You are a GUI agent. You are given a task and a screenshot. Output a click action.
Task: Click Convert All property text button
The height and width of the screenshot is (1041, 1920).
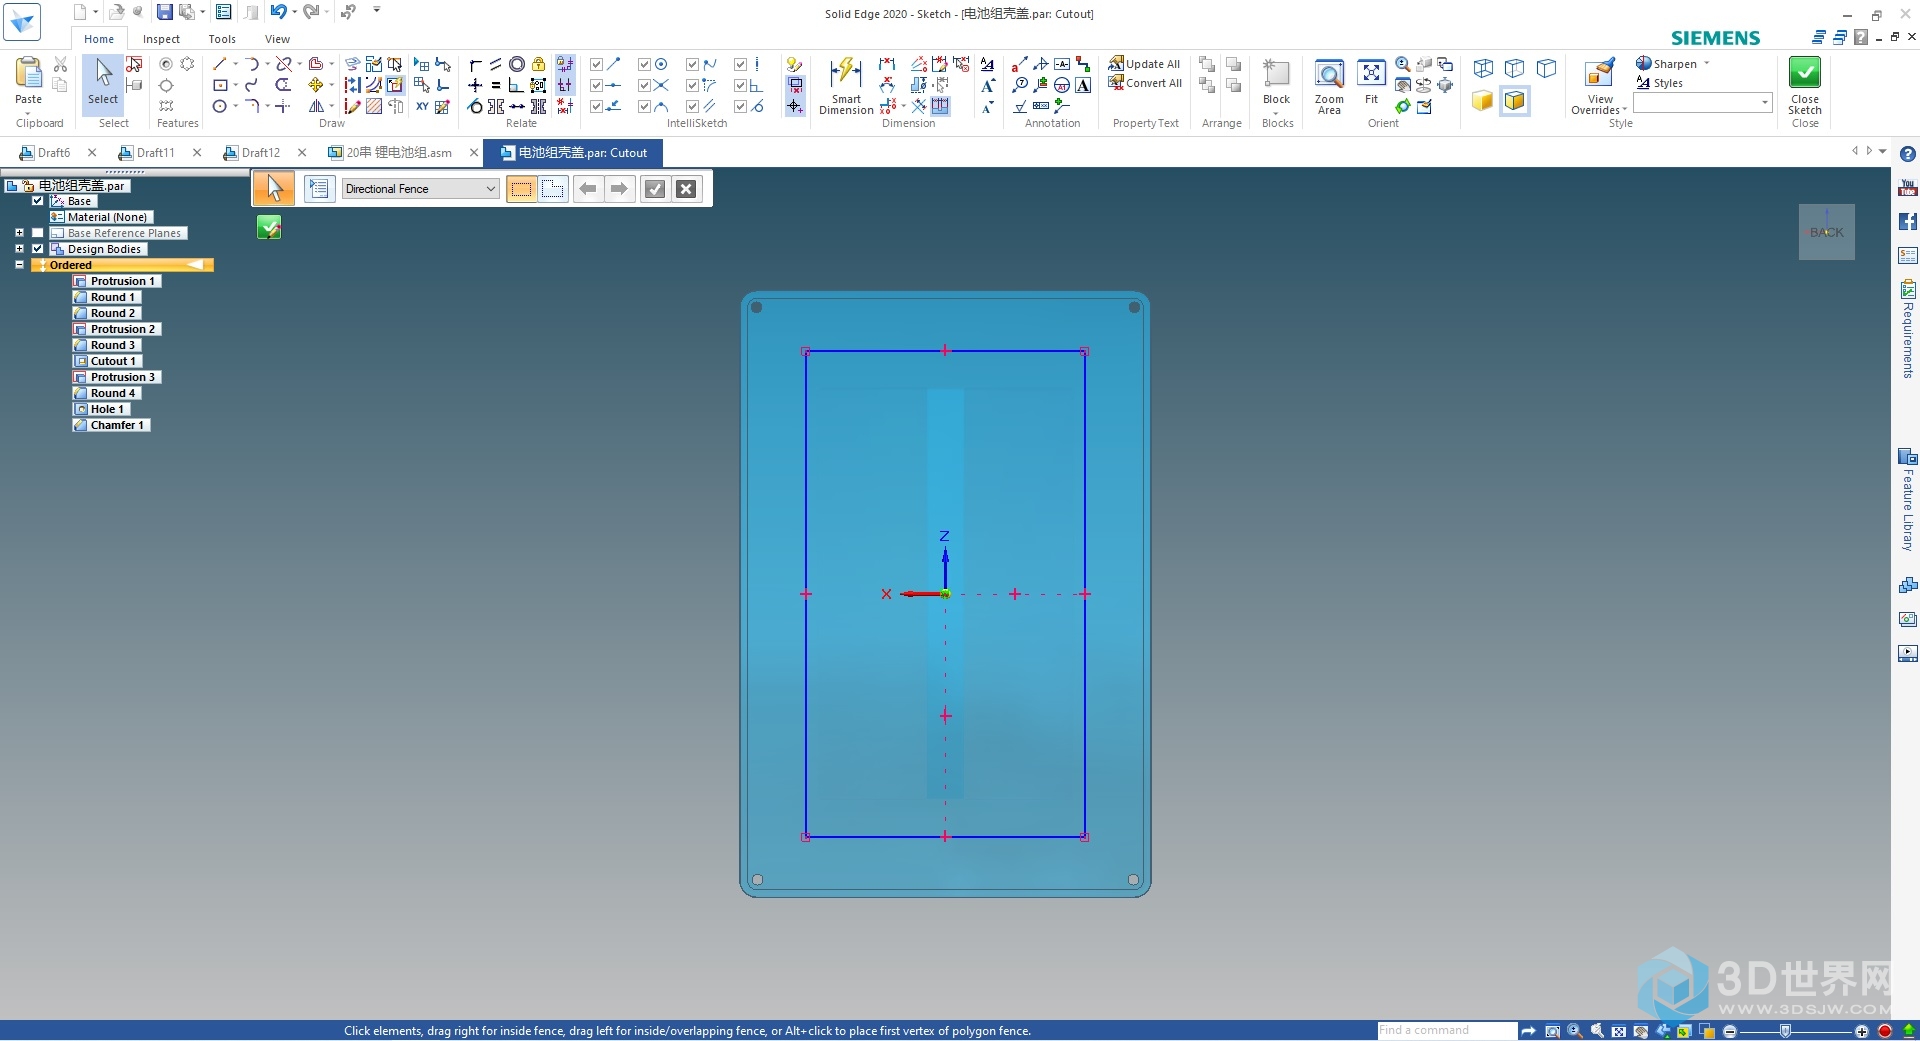pos(1144,84)
